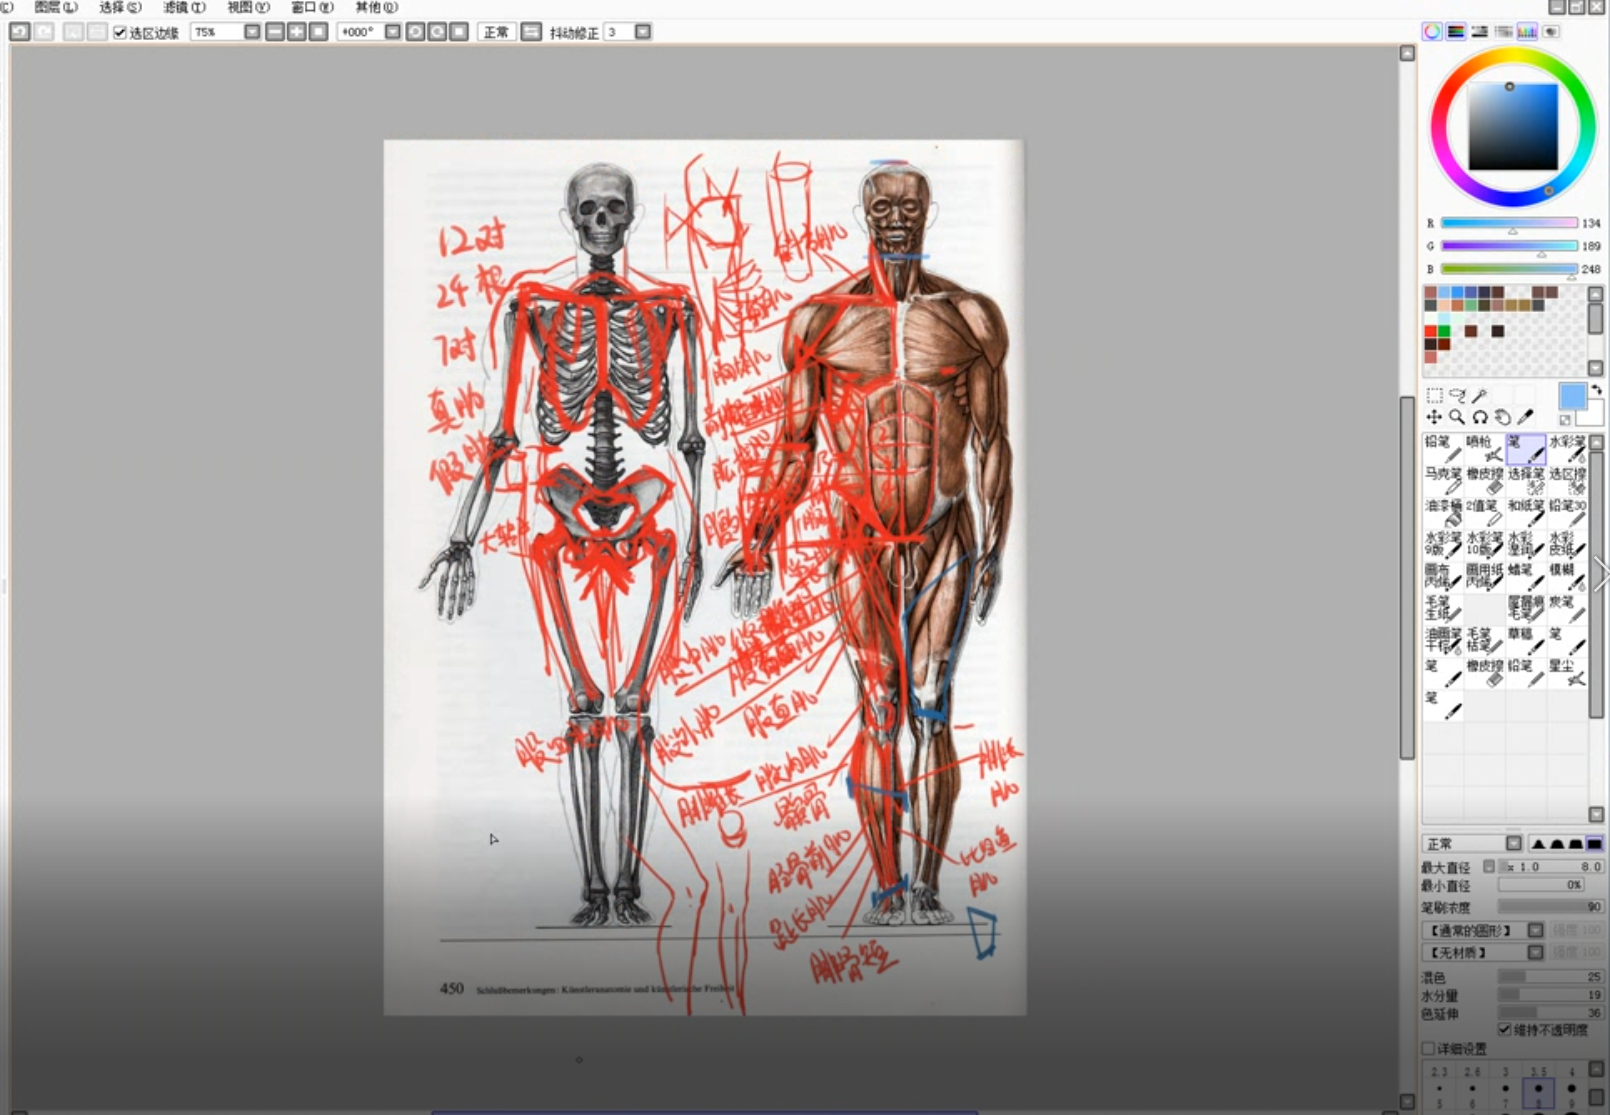1610x1115 pixels.
Task: Toggle the 维持不透明度 preserve opacity checkbox
Action: point(1504,1029)
